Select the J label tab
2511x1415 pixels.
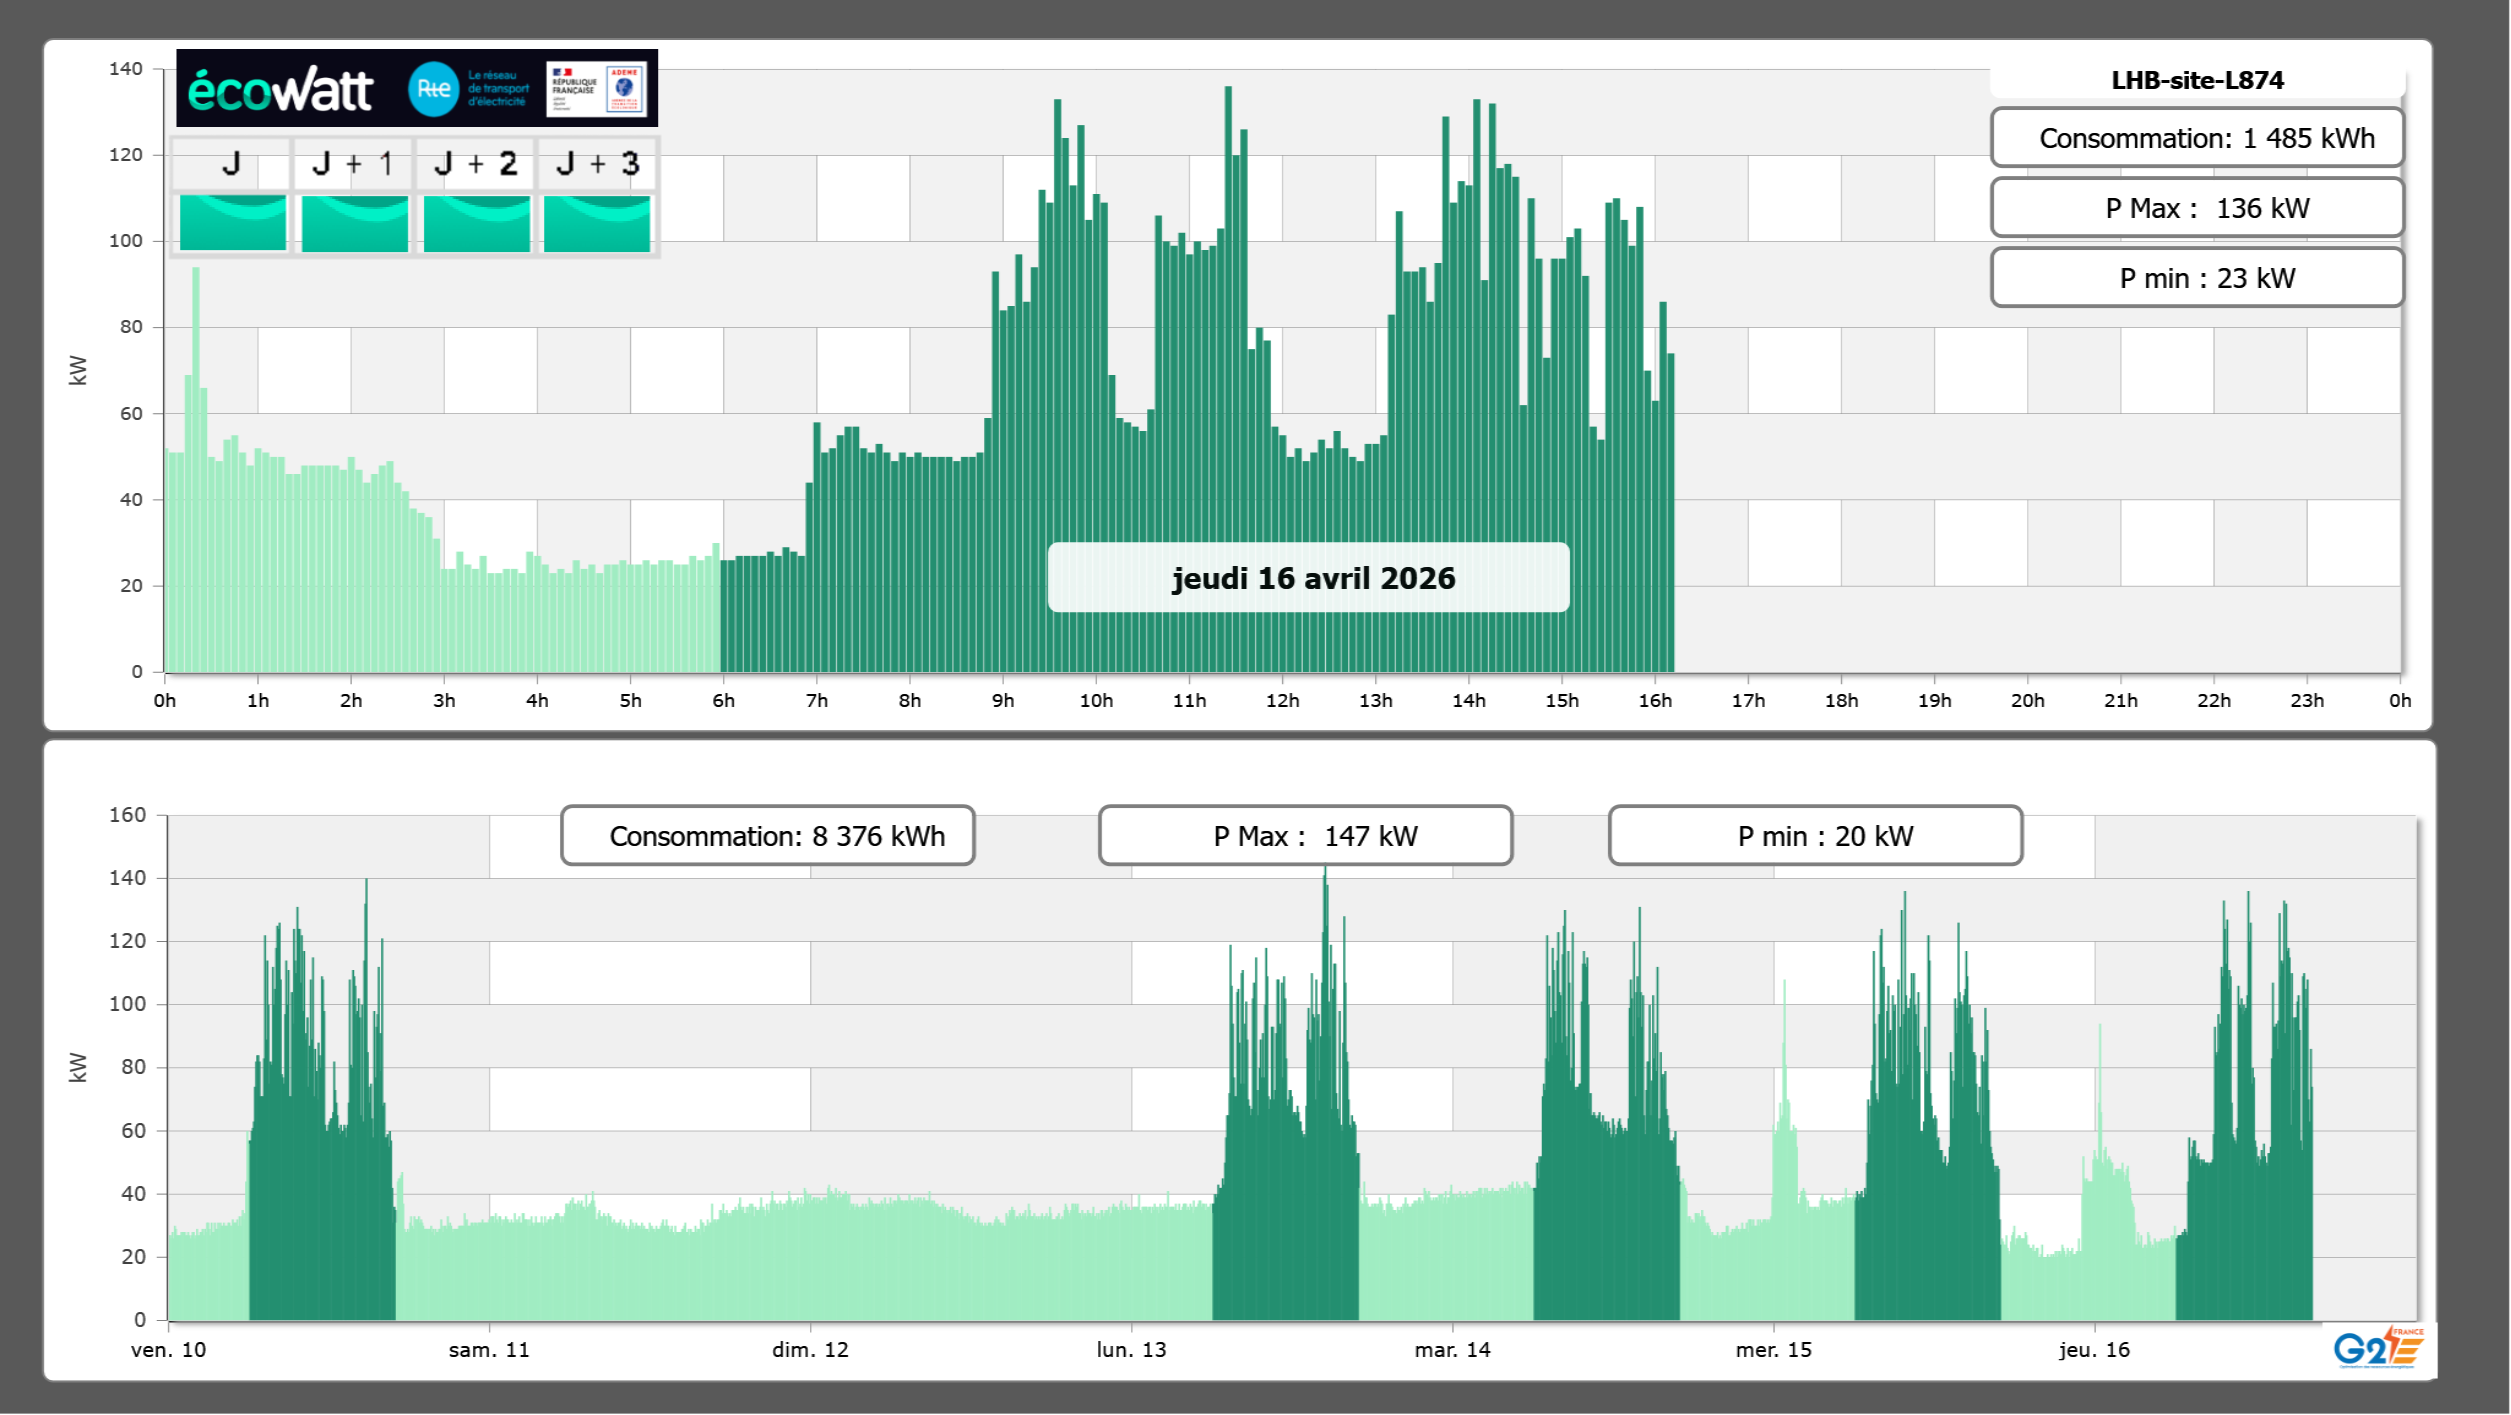231,164
